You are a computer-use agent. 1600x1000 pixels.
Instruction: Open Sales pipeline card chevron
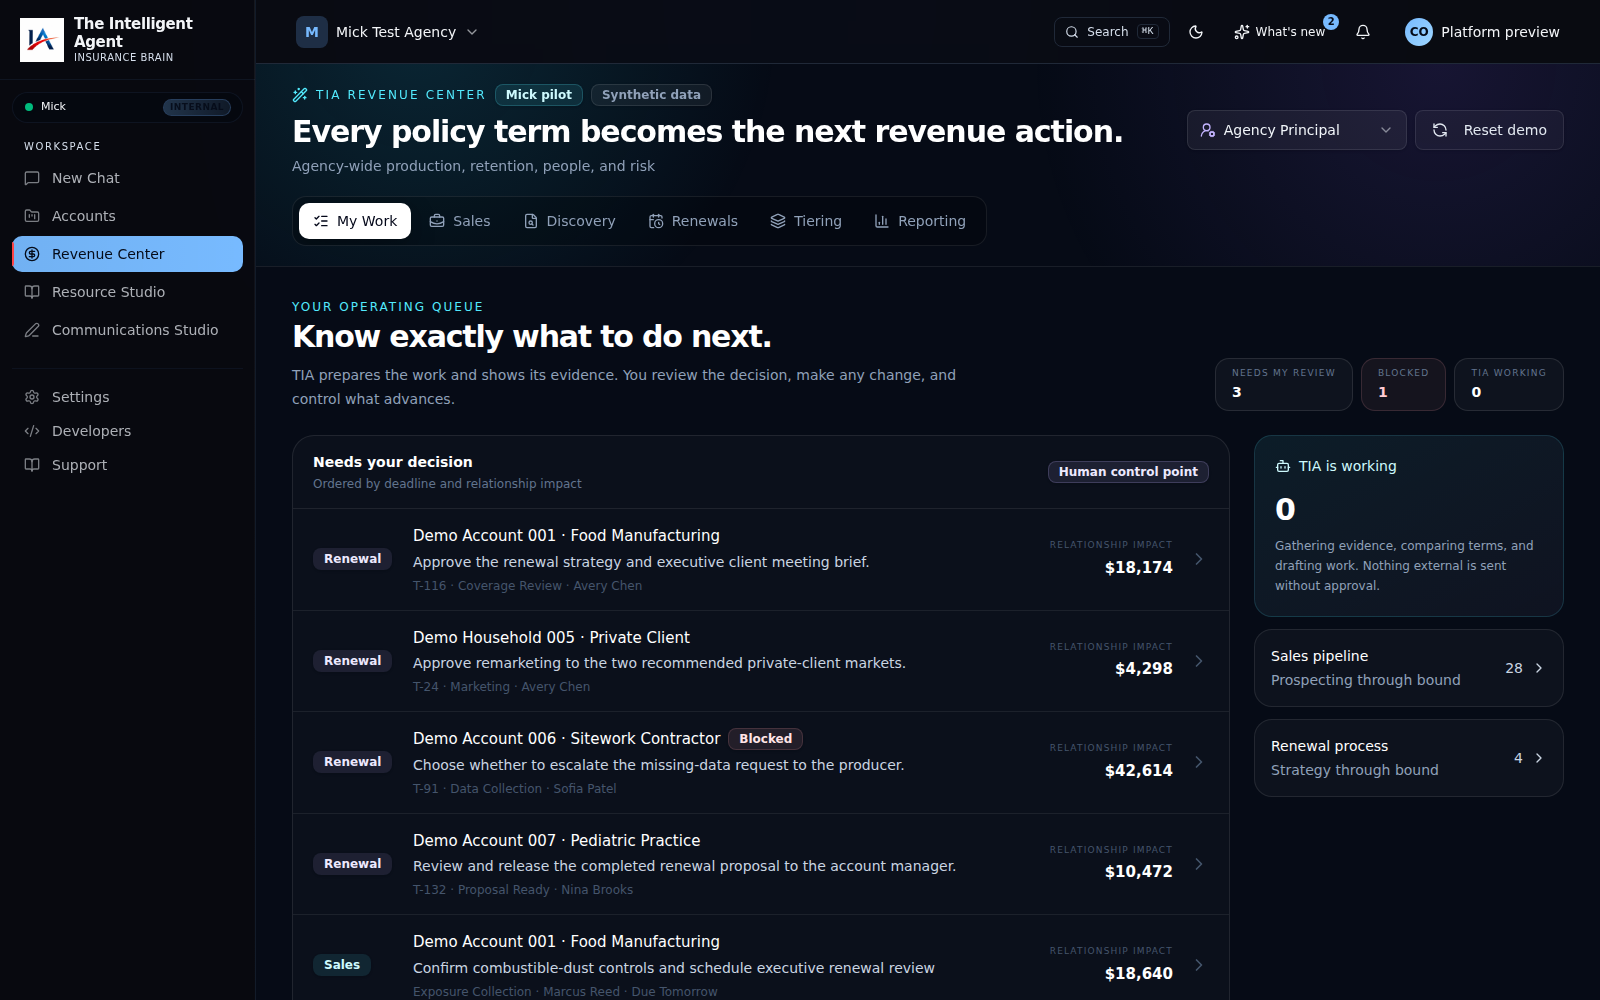[1539, 668]
